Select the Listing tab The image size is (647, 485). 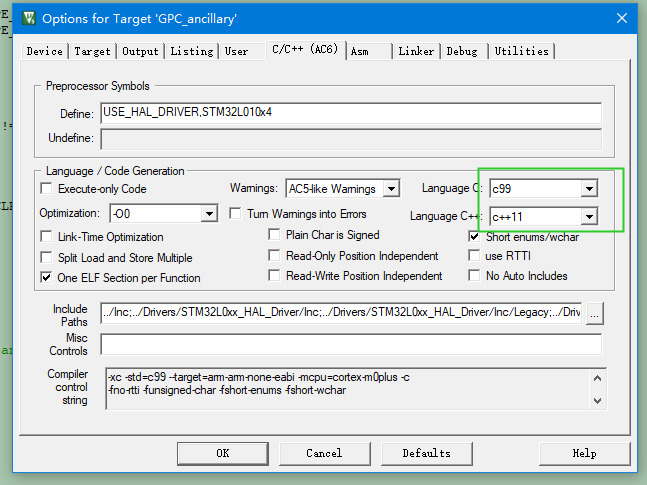[x=192, y=51]
